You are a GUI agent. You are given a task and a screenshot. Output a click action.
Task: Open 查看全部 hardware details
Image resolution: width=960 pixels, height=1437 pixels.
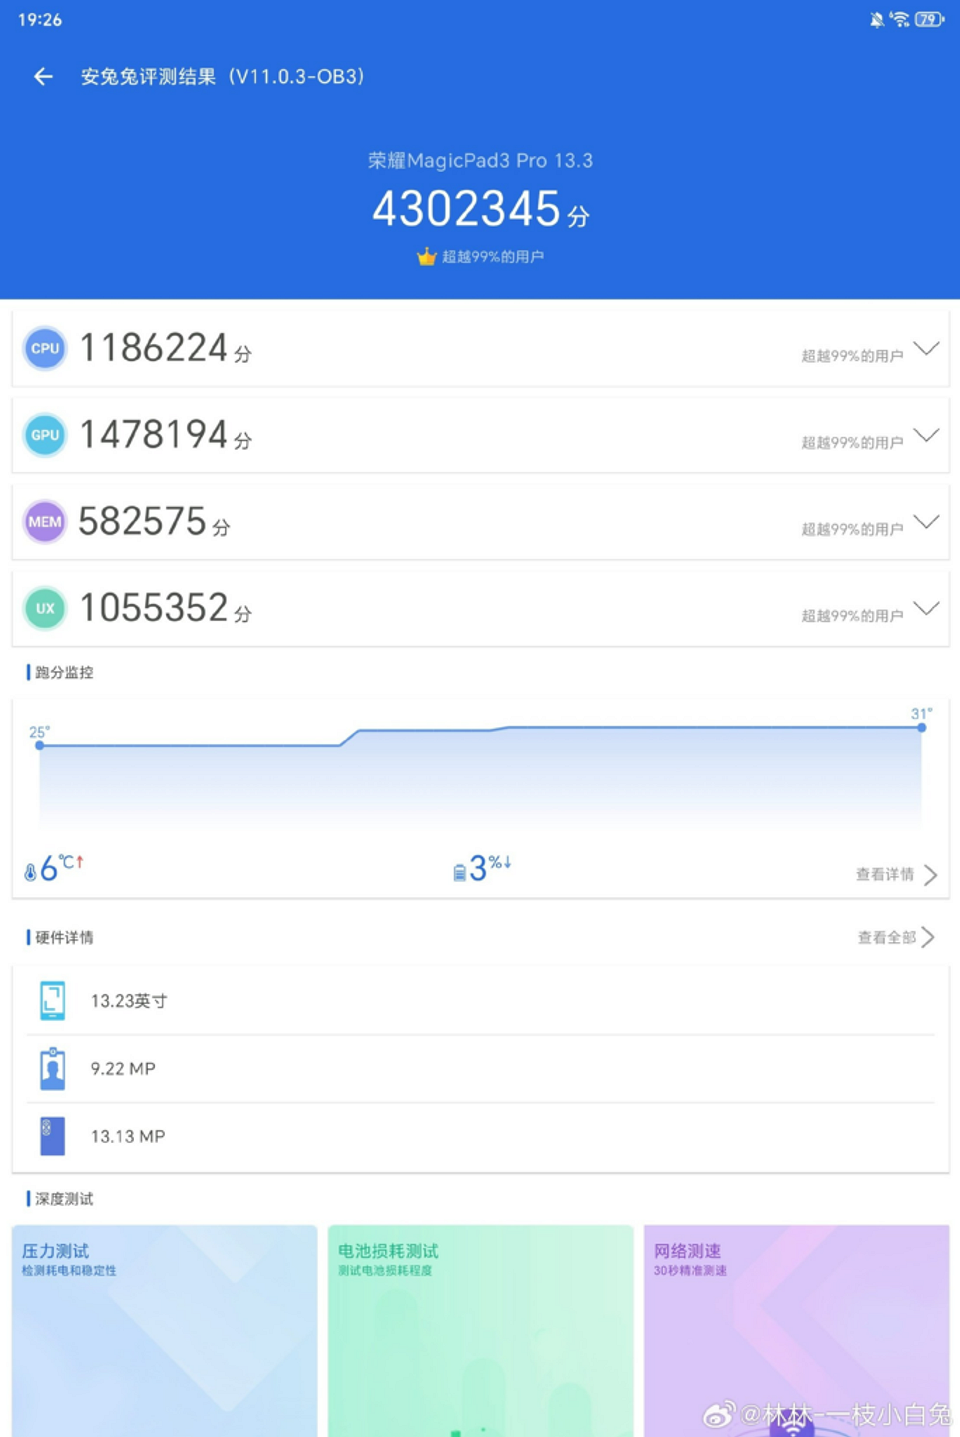point(890,937)
